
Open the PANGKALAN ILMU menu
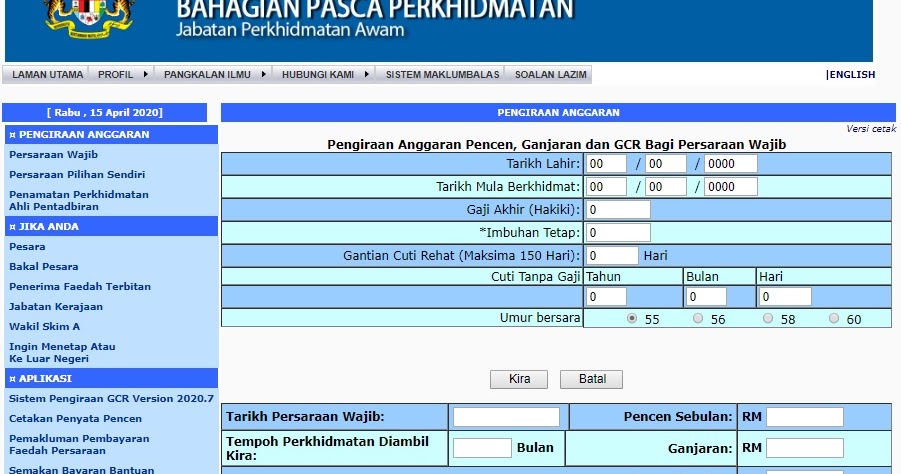pos(207,75)
